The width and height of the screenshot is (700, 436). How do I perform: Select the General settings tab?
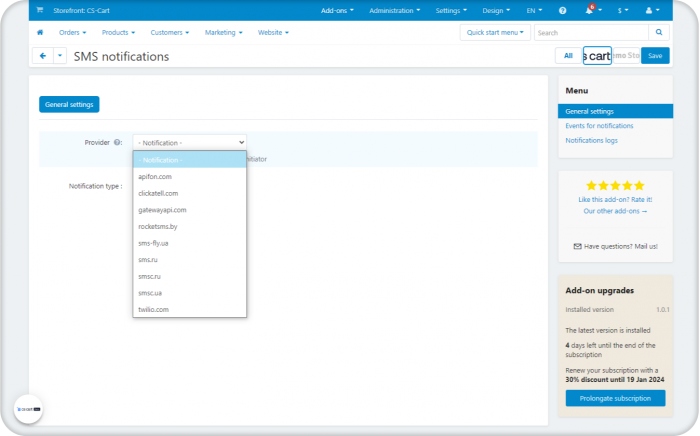(69, 104)
